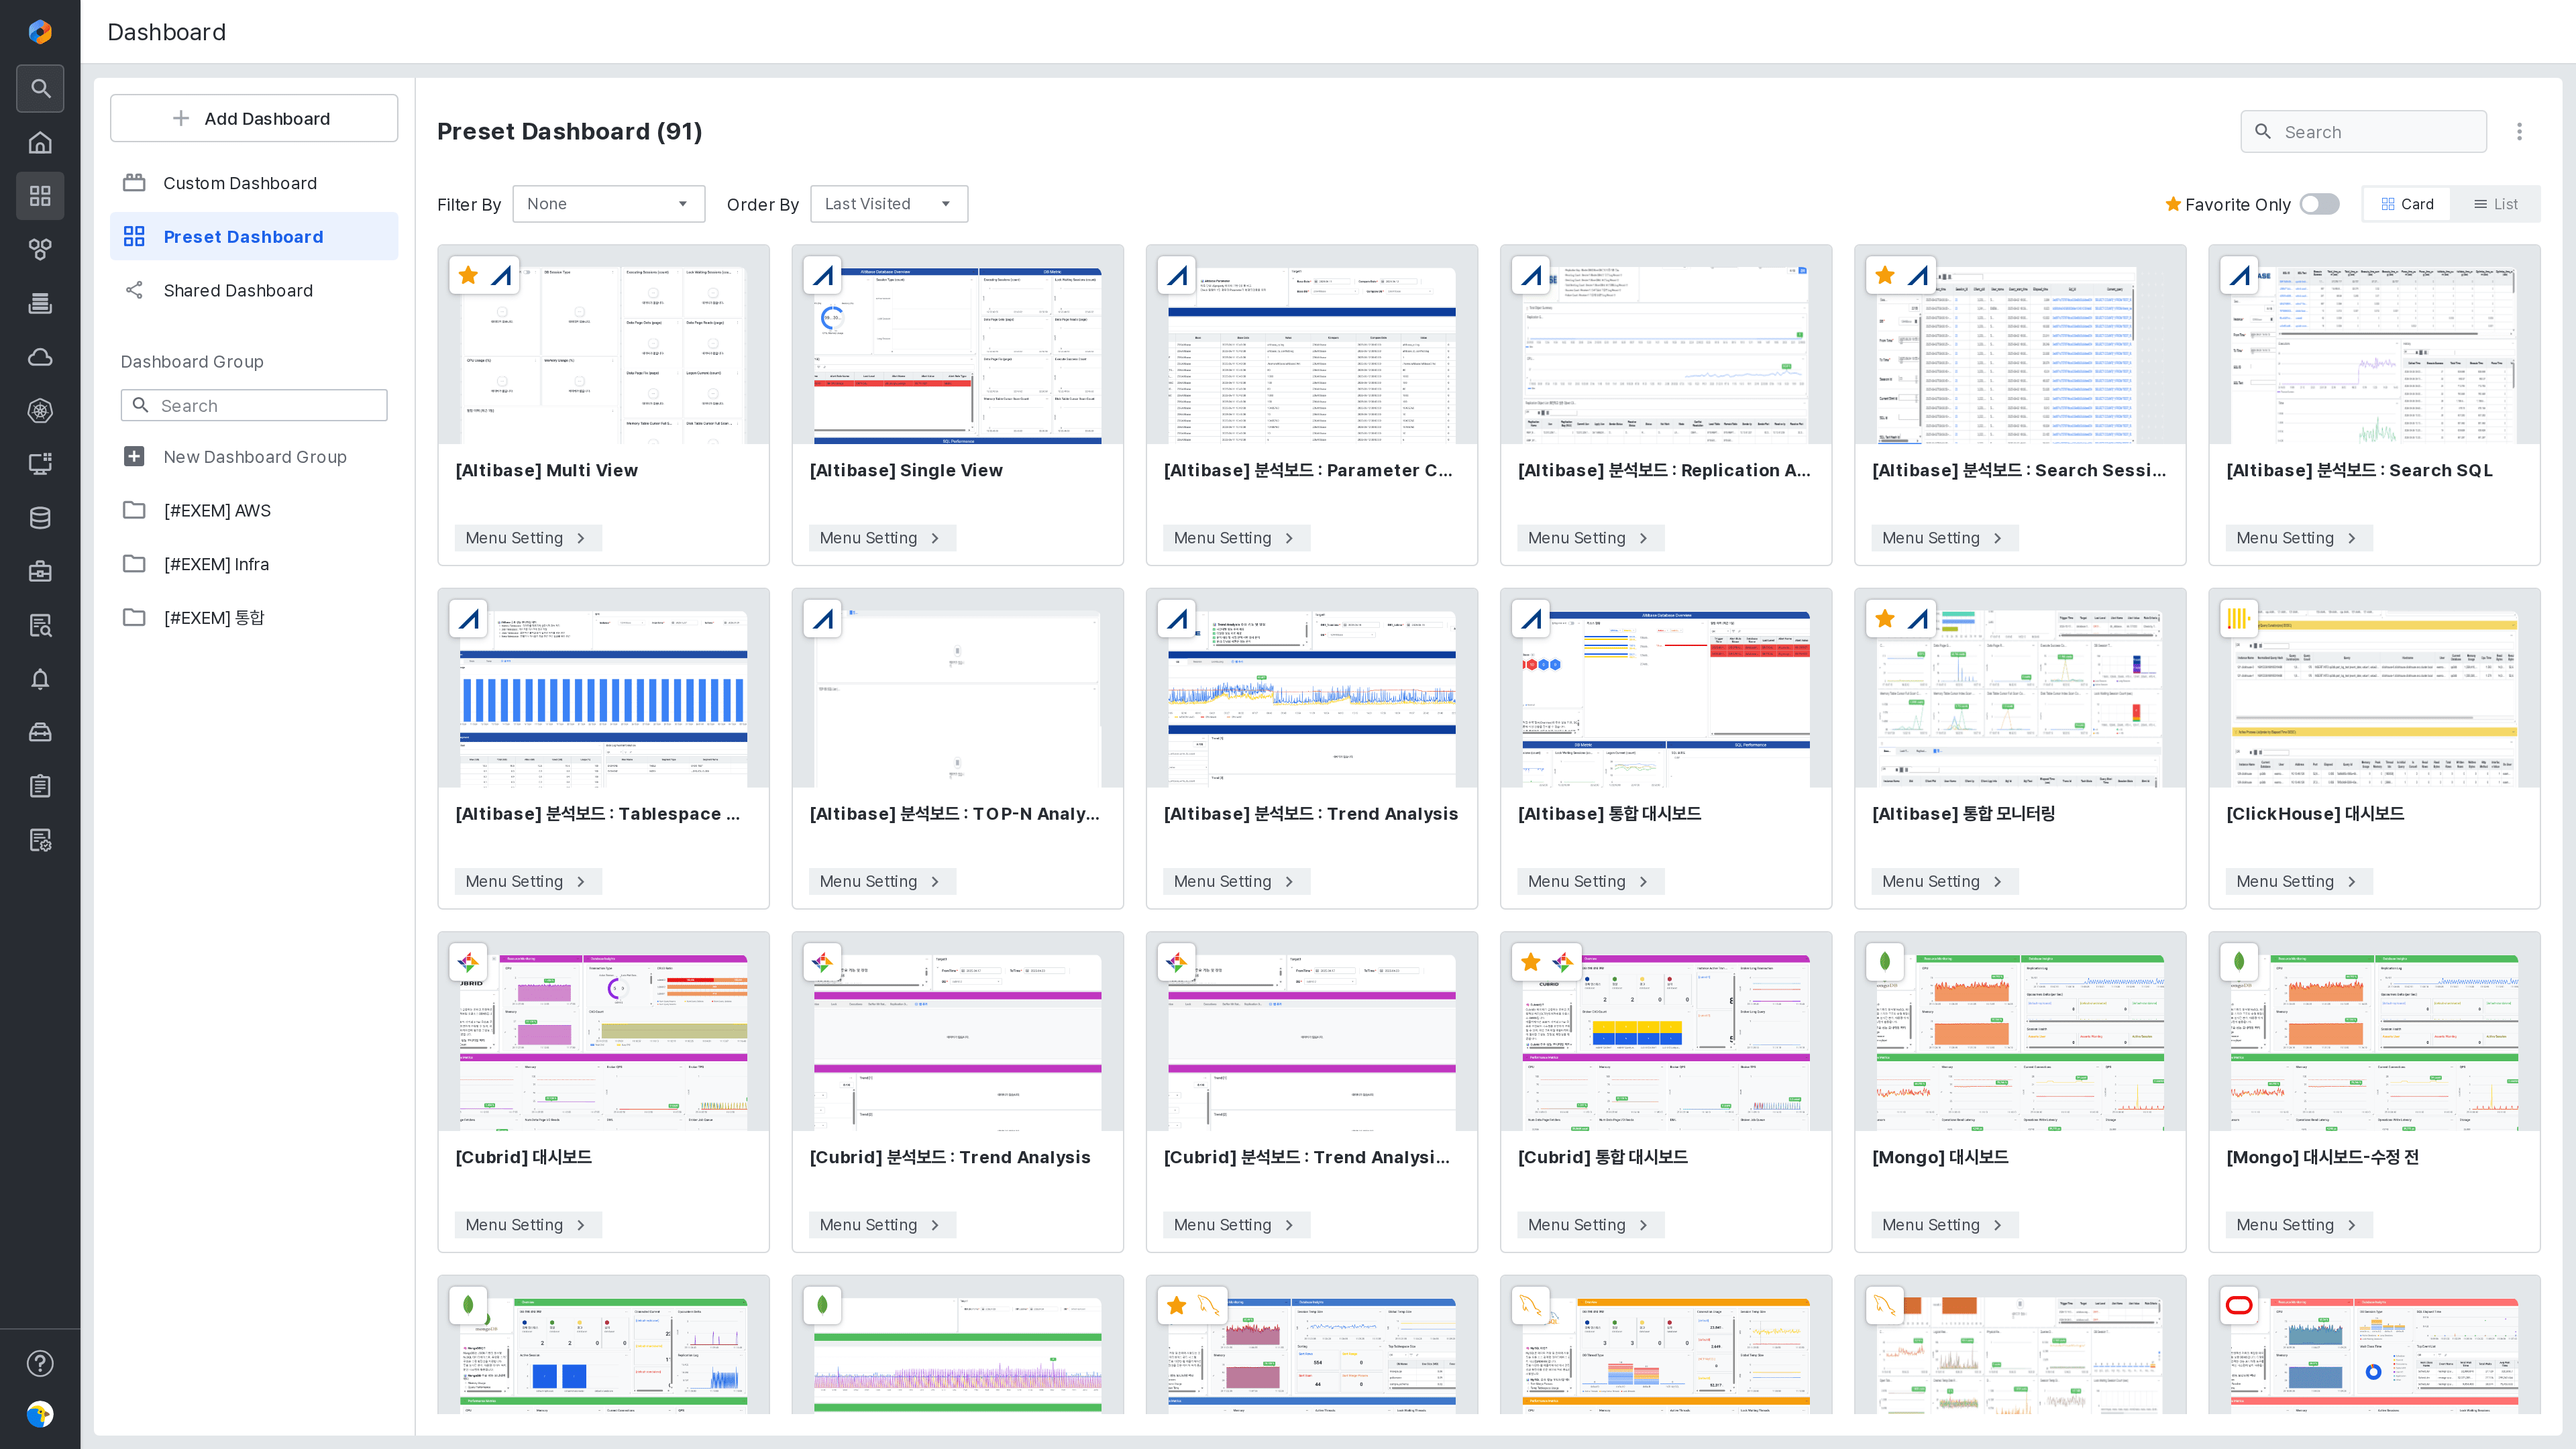Screen dimensions: 2576x1449
Task: Click the Add Dashboard button
Action: [254, 118]
